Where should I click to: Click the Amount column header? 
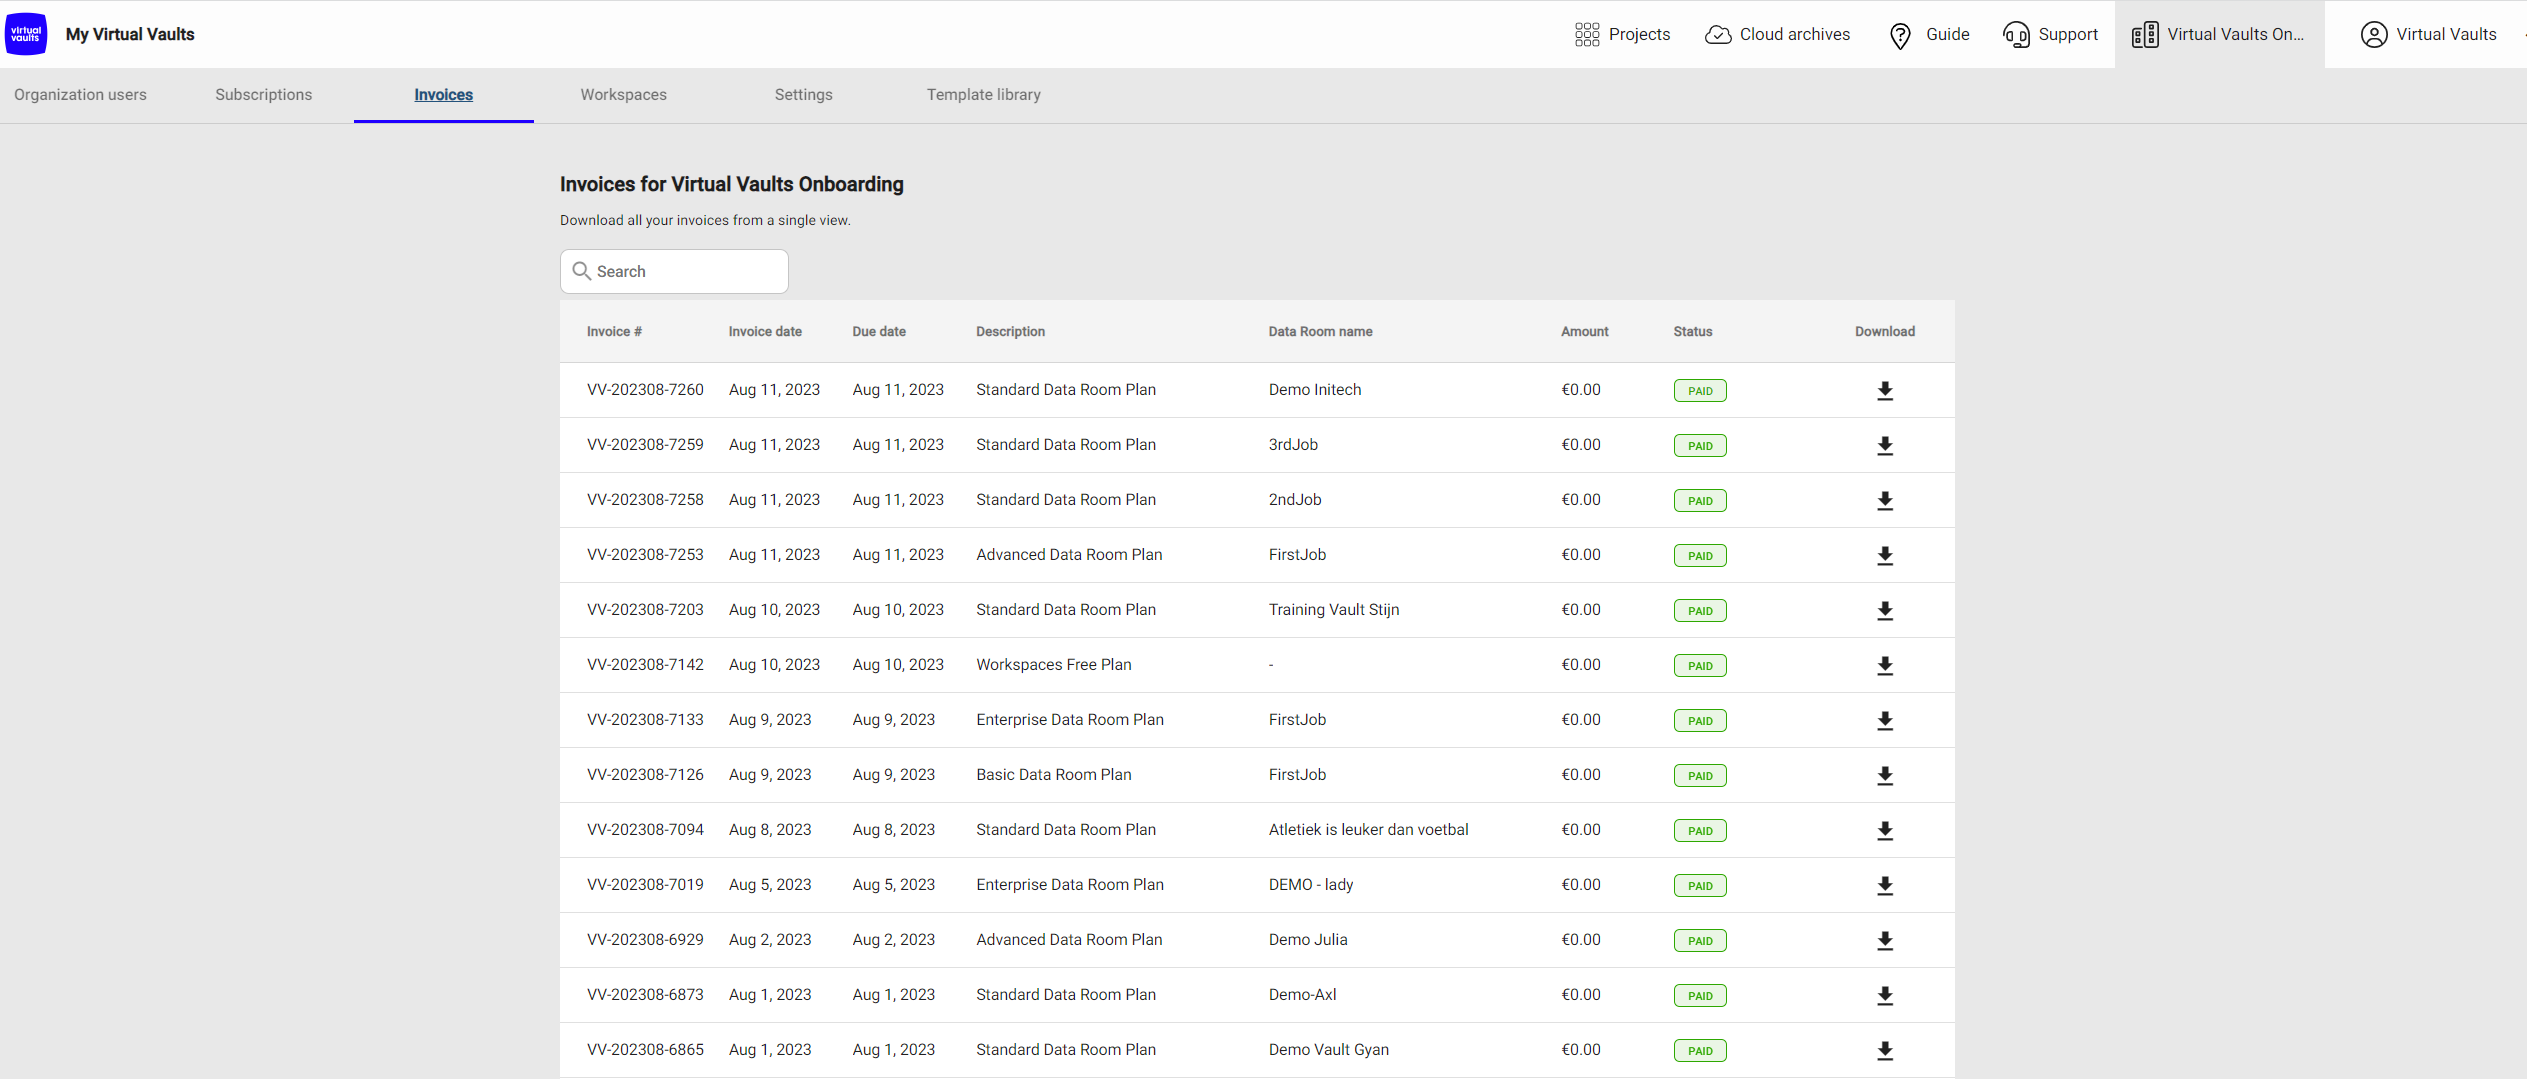(1585, 332)
